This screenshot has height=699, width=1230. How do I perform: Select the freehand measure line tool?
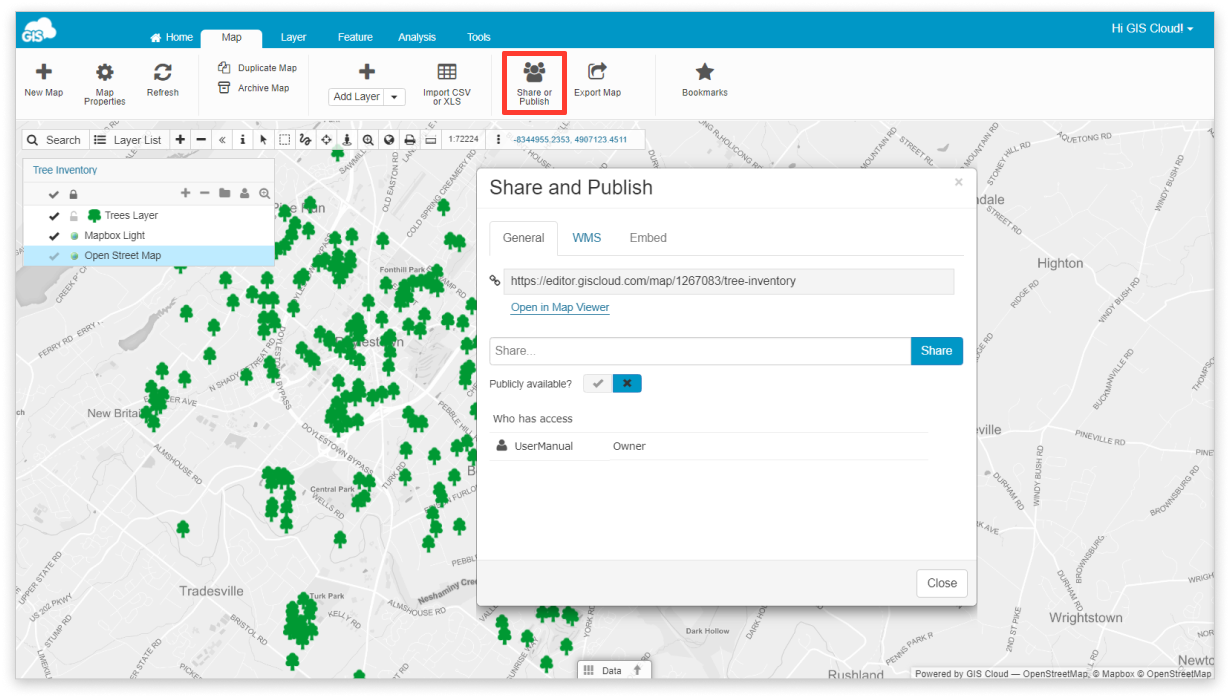coord(305,140)
